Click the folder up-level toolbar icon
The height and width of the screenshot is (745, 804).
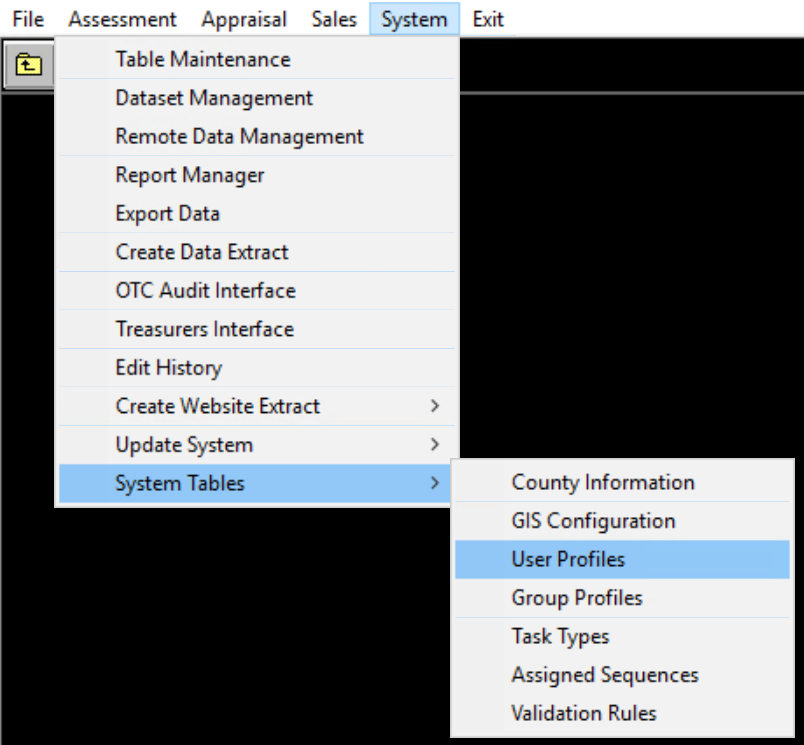(28, 64)
